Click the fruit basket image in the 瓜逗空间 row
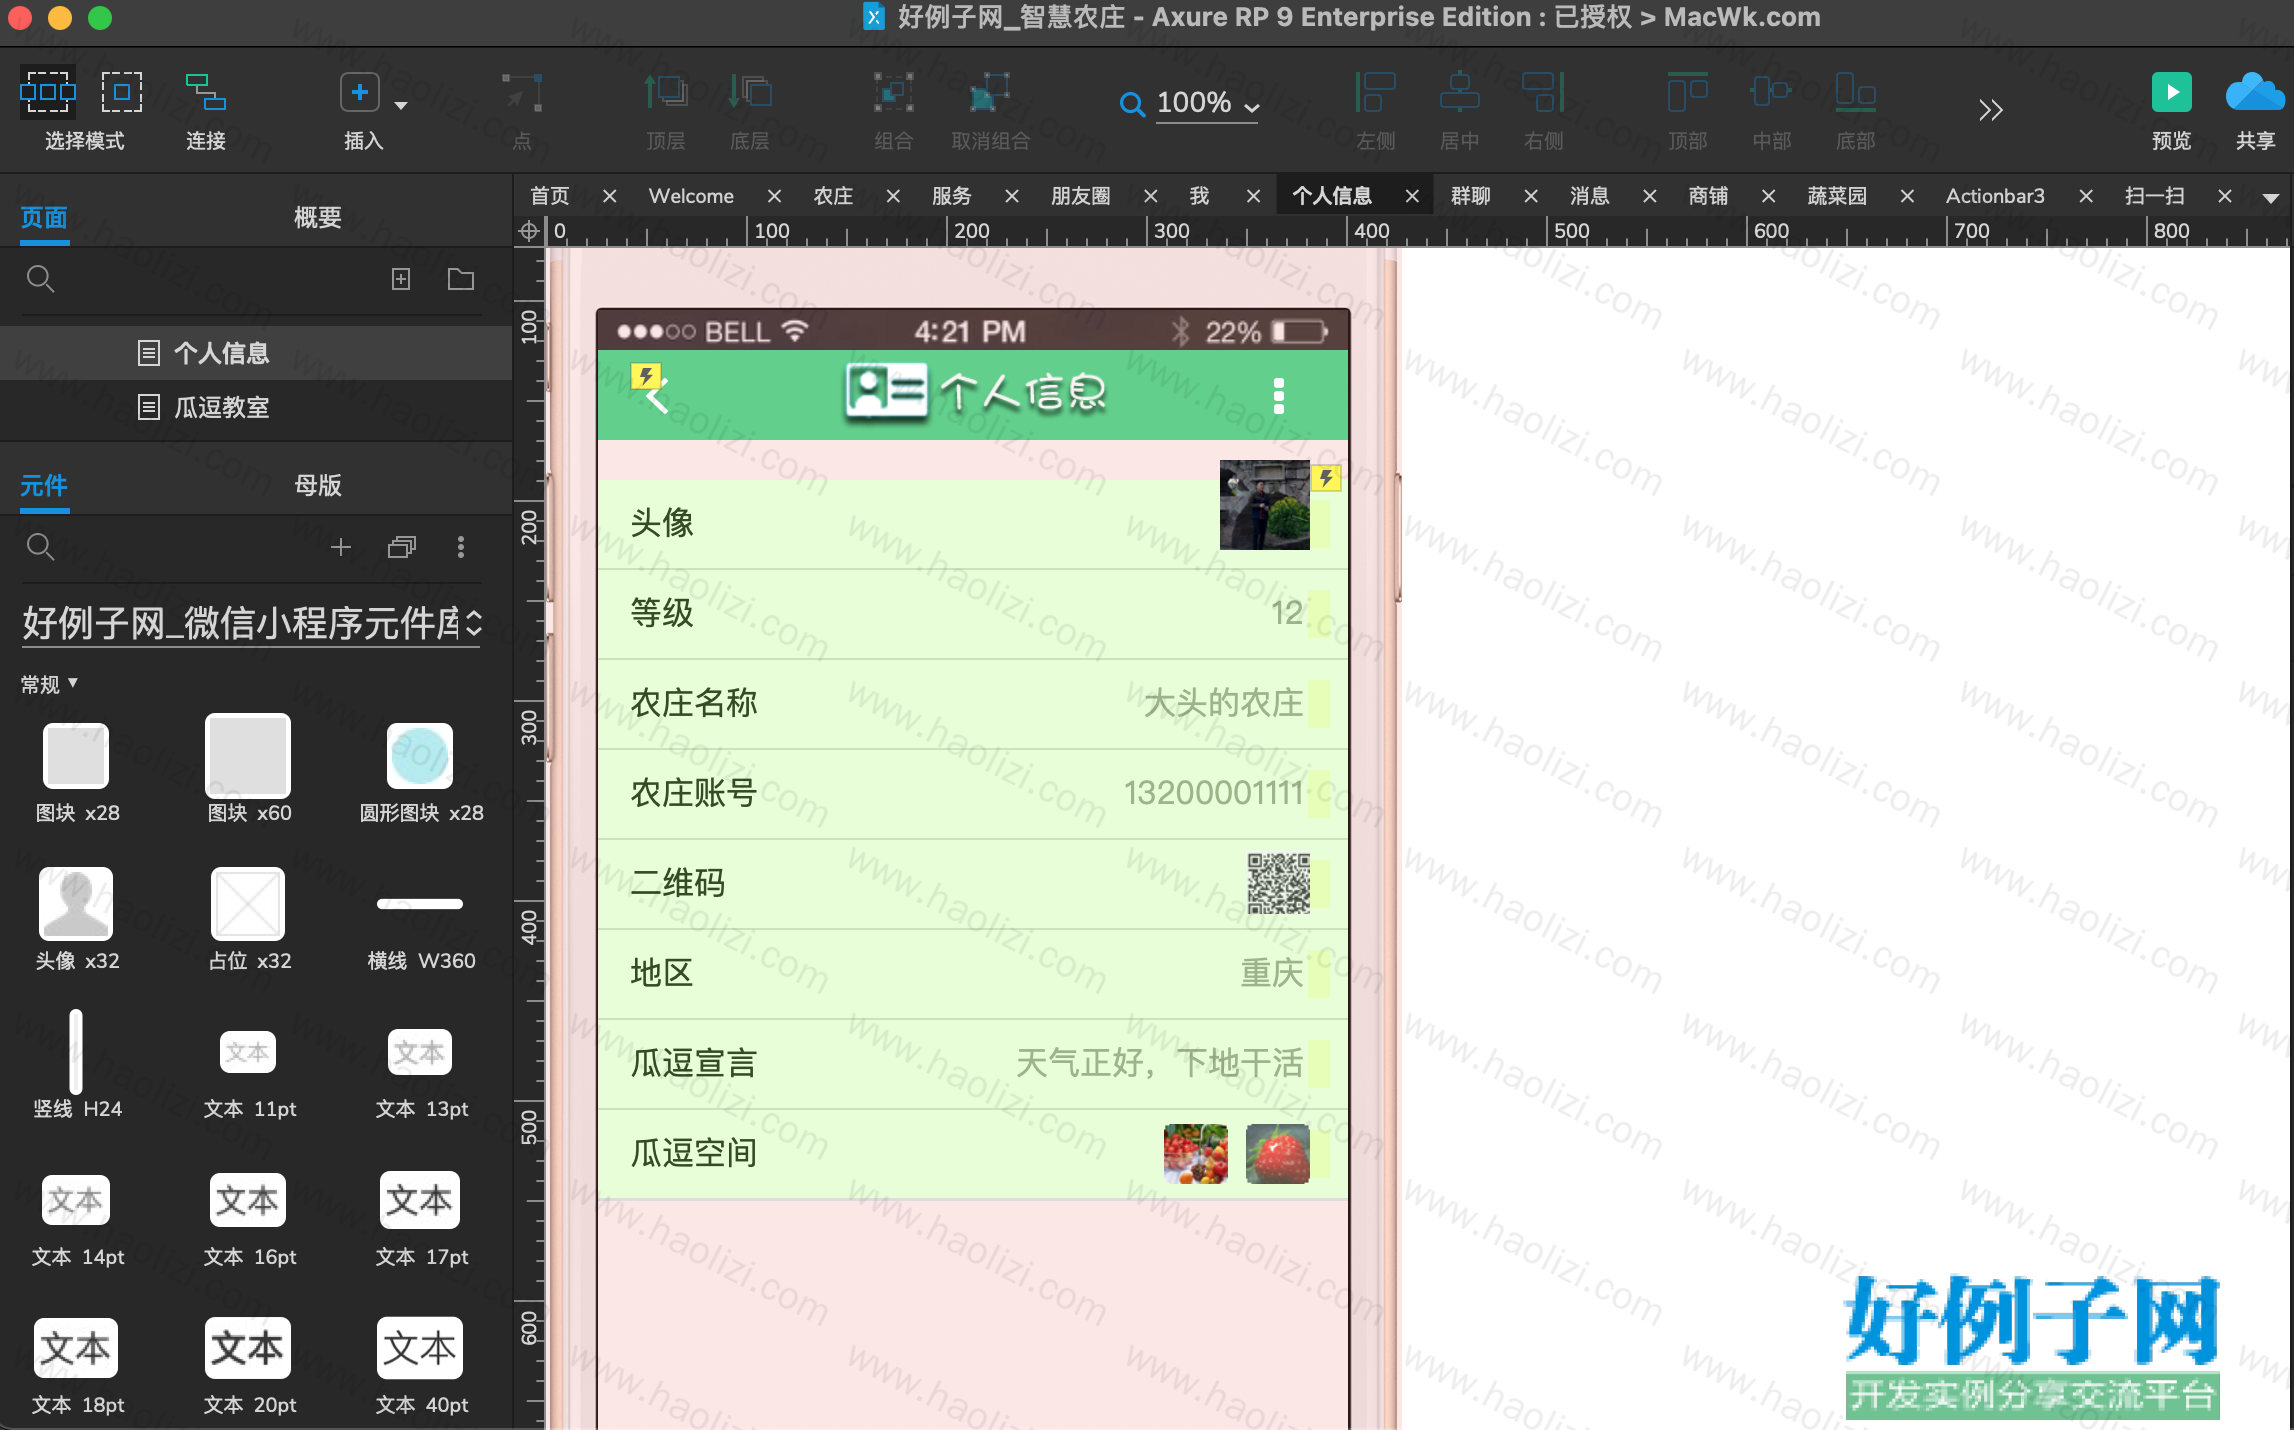This screenshot has height=1430, width=2294. click(1195, 1153)
